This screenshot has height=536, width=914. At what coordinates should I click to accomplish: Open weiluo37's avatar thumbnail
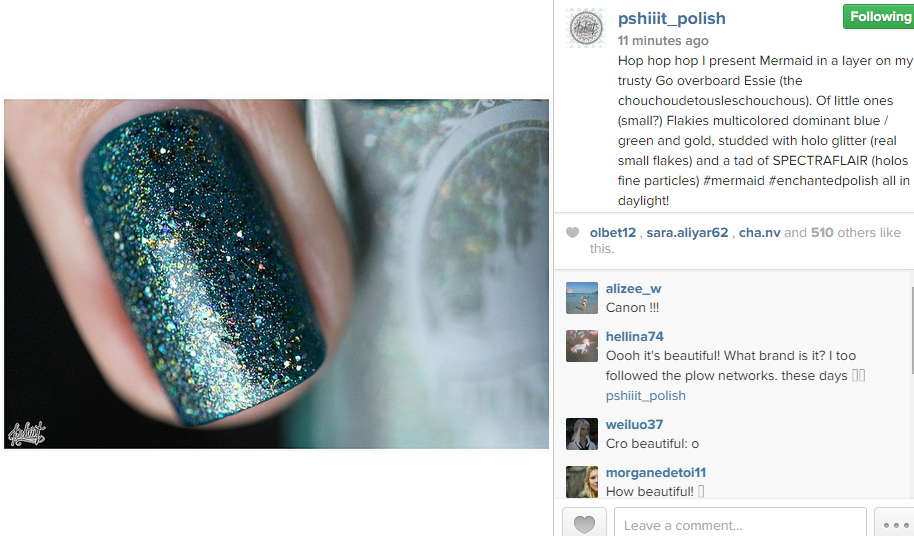coord(582,434)
